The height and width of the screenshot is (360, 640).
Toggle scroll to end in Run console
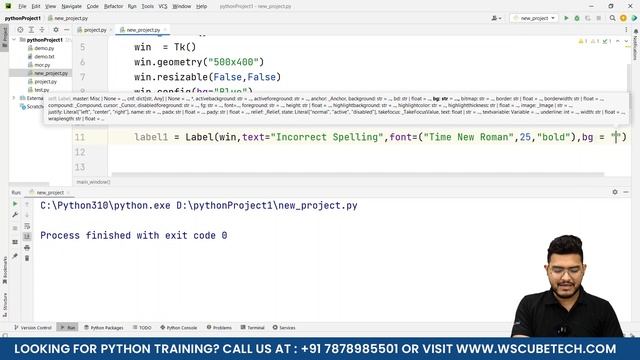[27, 236]
